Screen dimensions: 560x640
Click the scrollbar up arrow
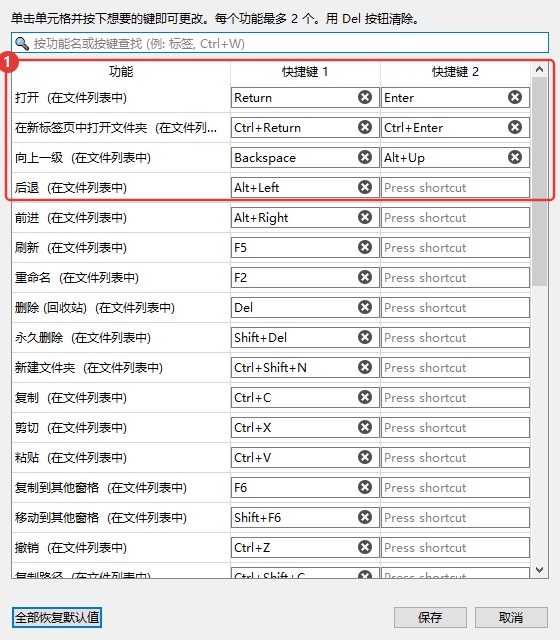tap(540, 69)
